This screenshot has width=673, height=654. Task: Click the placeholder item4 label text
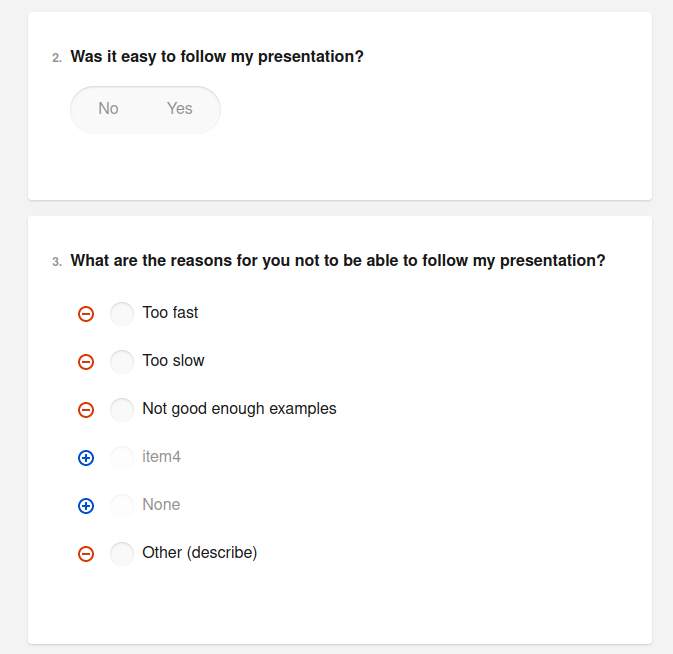pyautogui.click(x=161, y=457)
